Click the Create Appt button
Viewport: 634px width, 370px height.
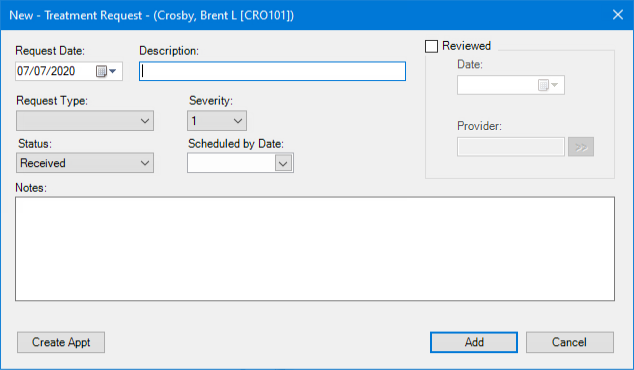pyautogui.click(x=61, y=342)
